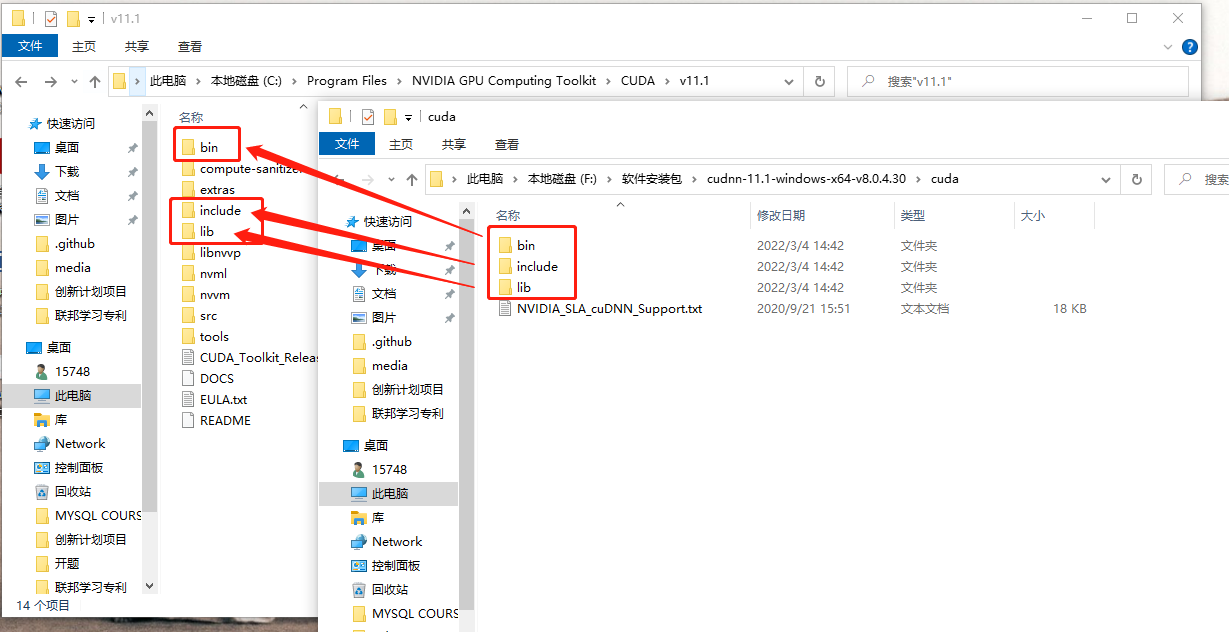Open the 共享 ribbon tab

(x=137, y=45)
